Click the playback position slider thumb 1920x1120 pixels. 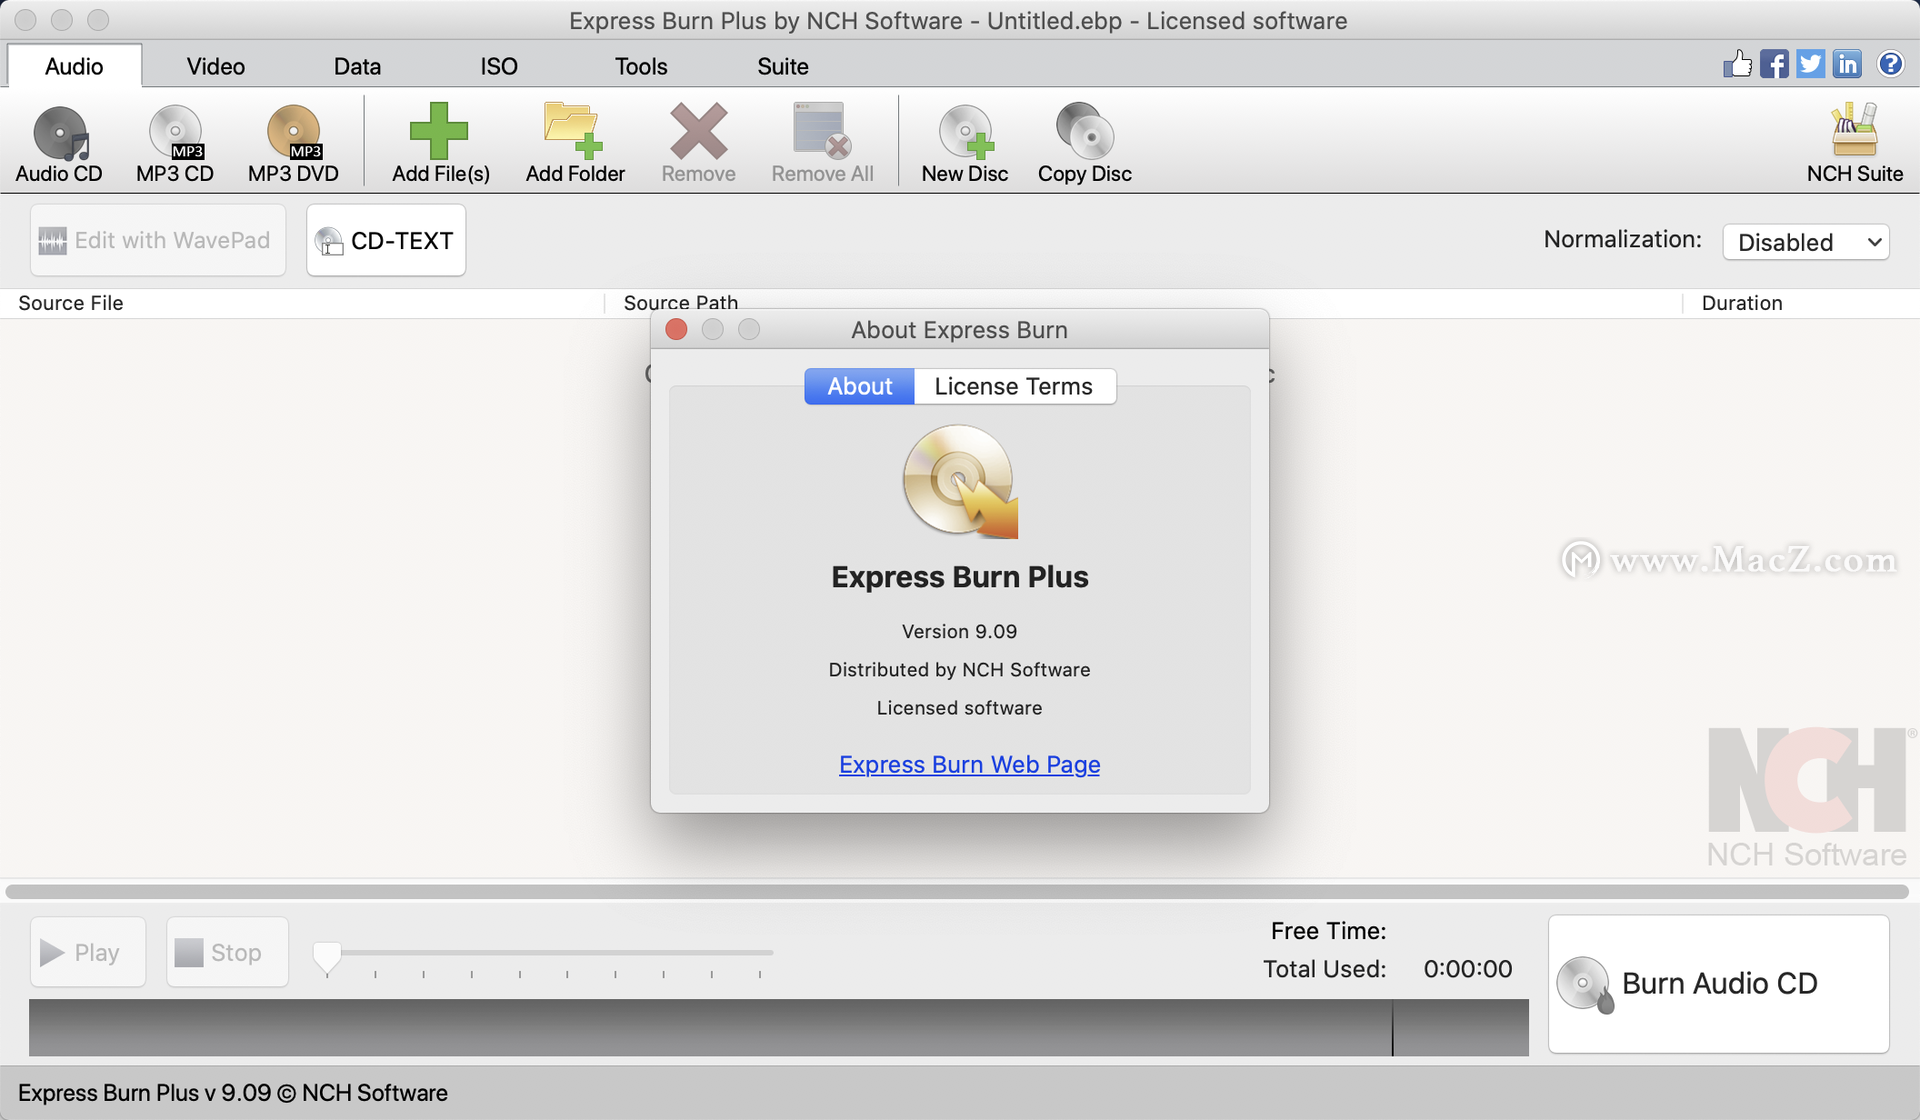[x=327, y=957]
